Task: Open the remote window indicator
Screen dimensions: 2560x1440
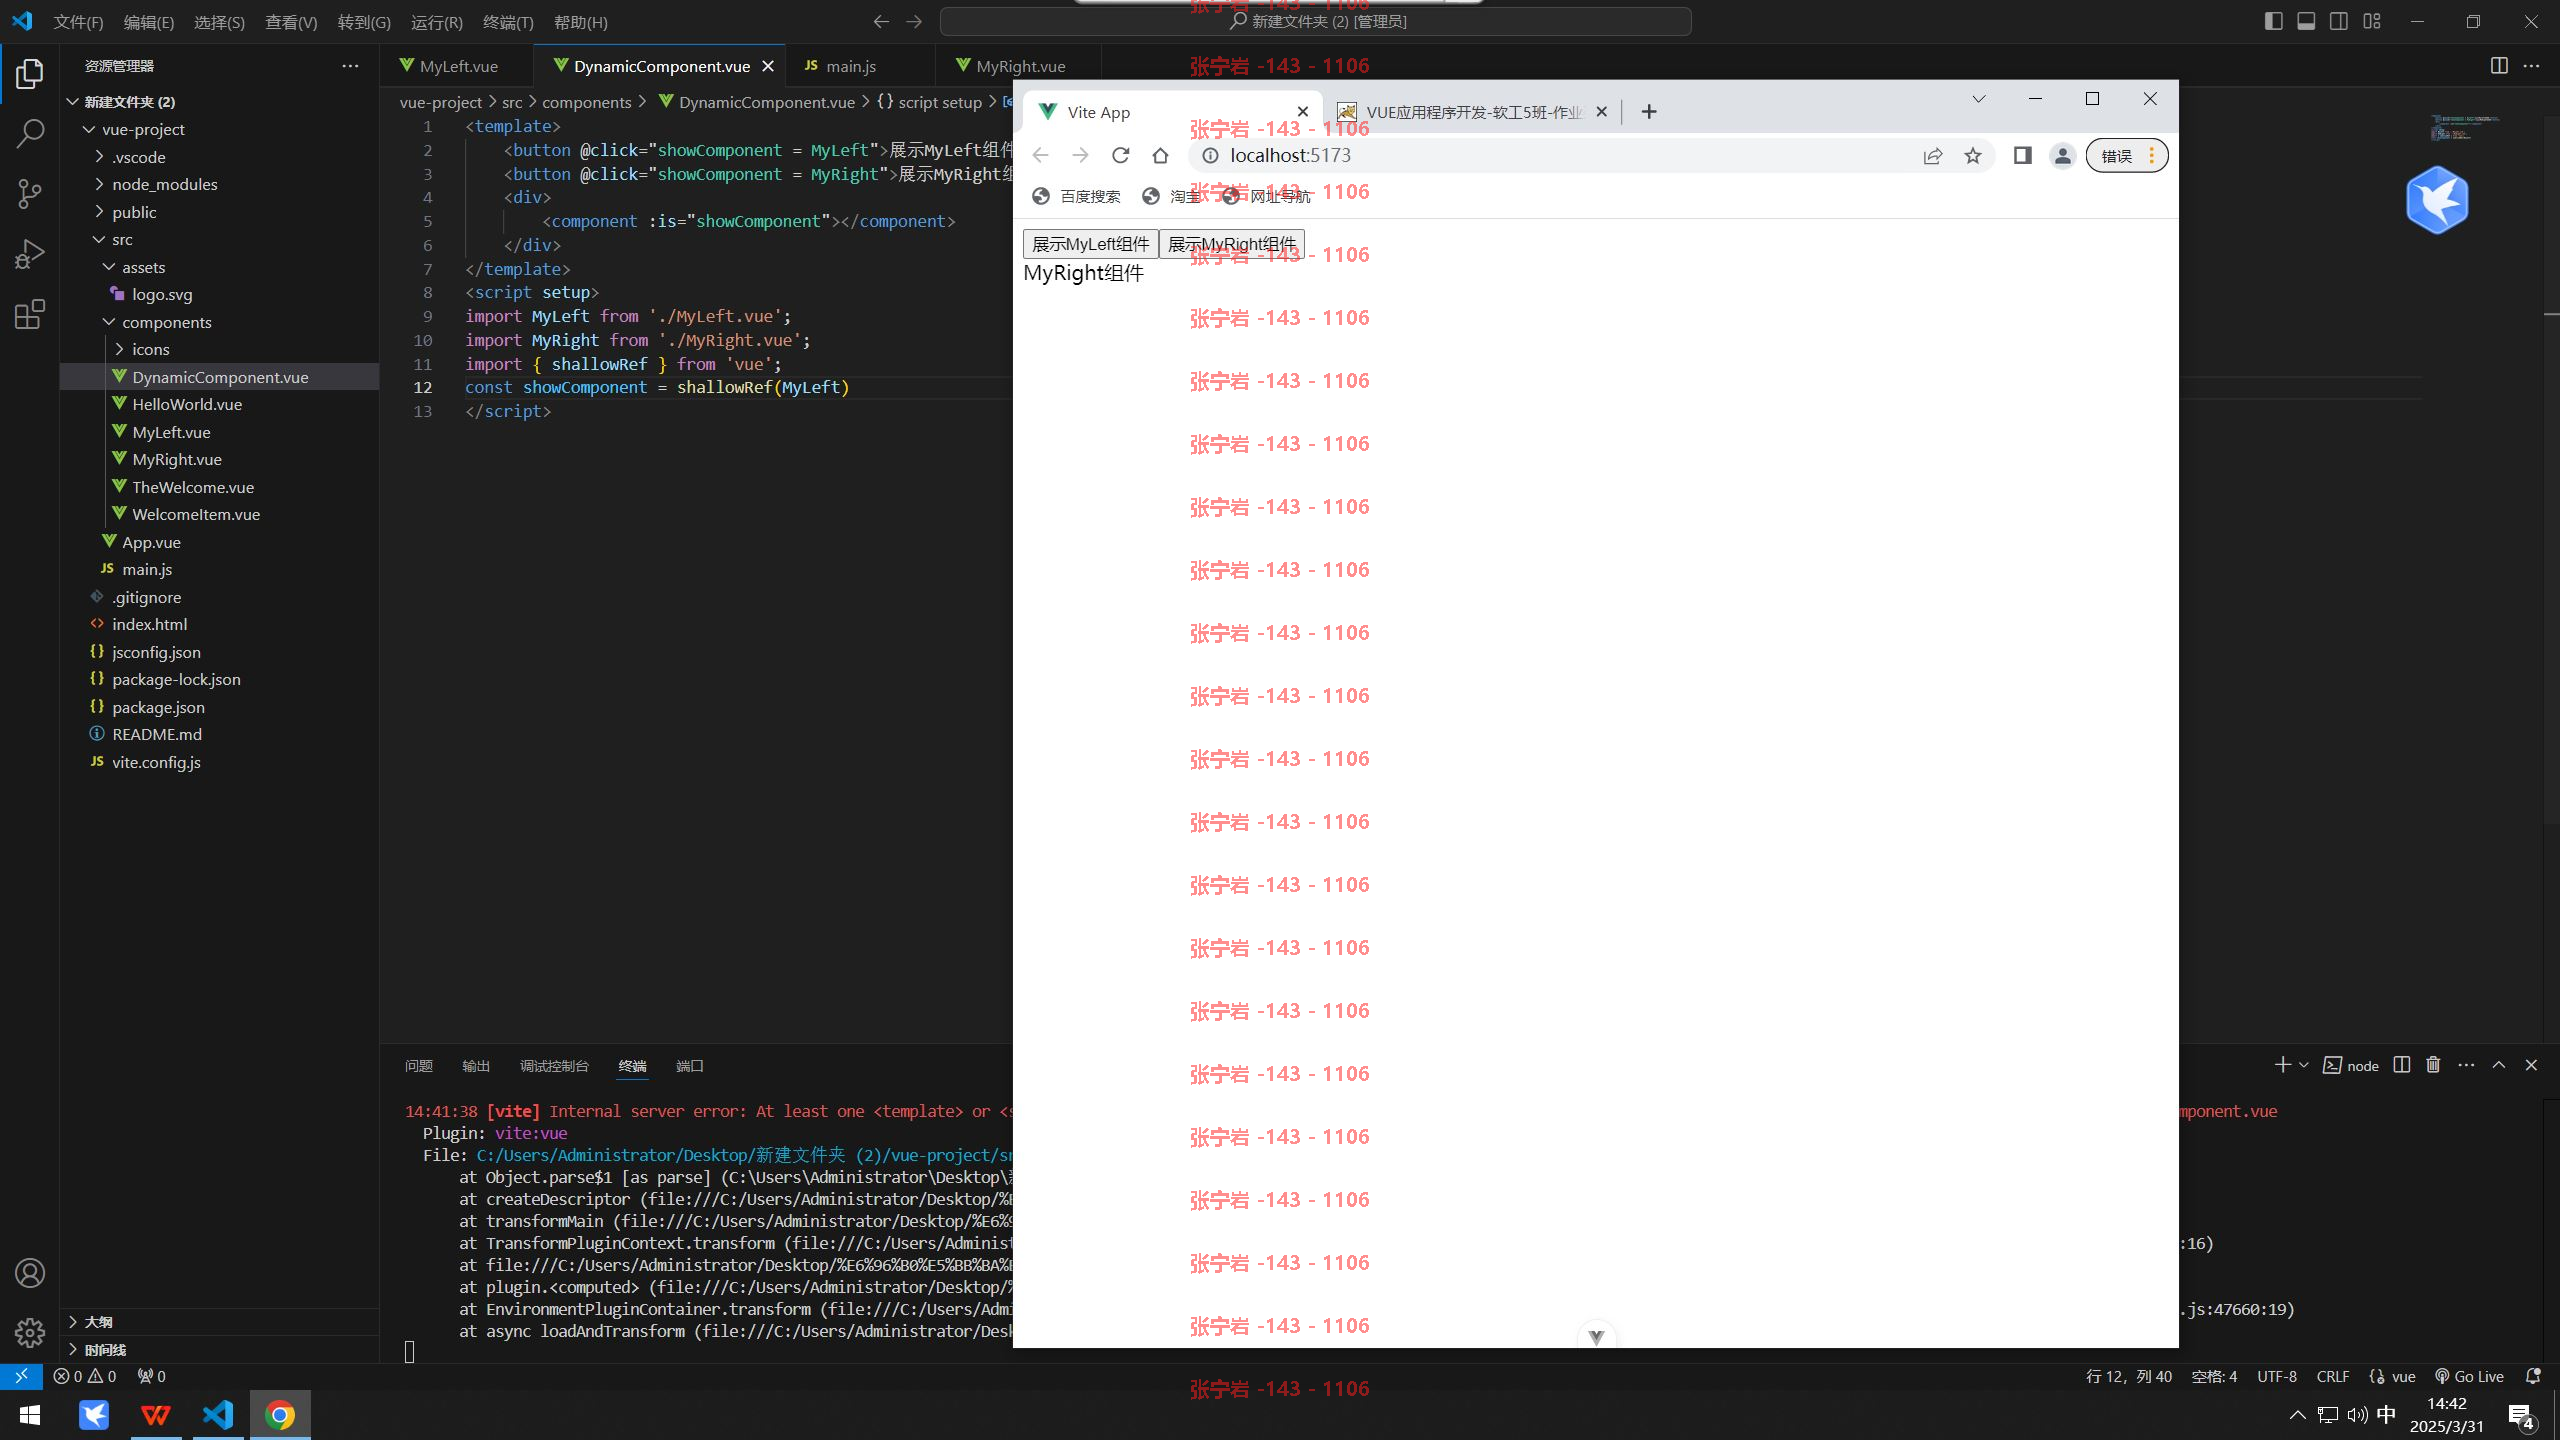Action: (x=21, y=1376)
